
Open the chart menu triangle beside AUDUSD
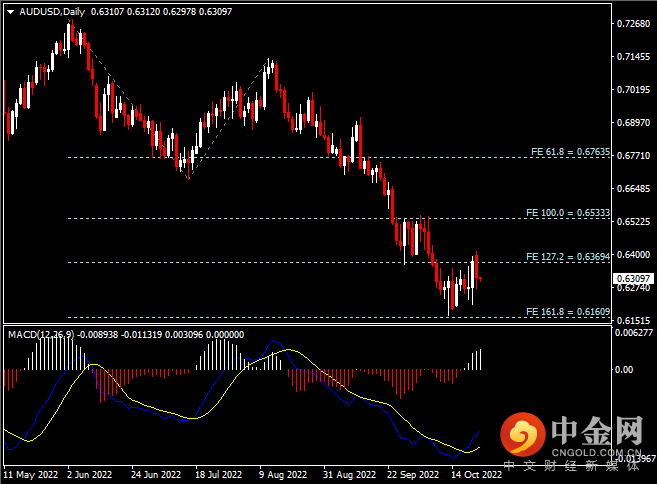click(10, 12)
